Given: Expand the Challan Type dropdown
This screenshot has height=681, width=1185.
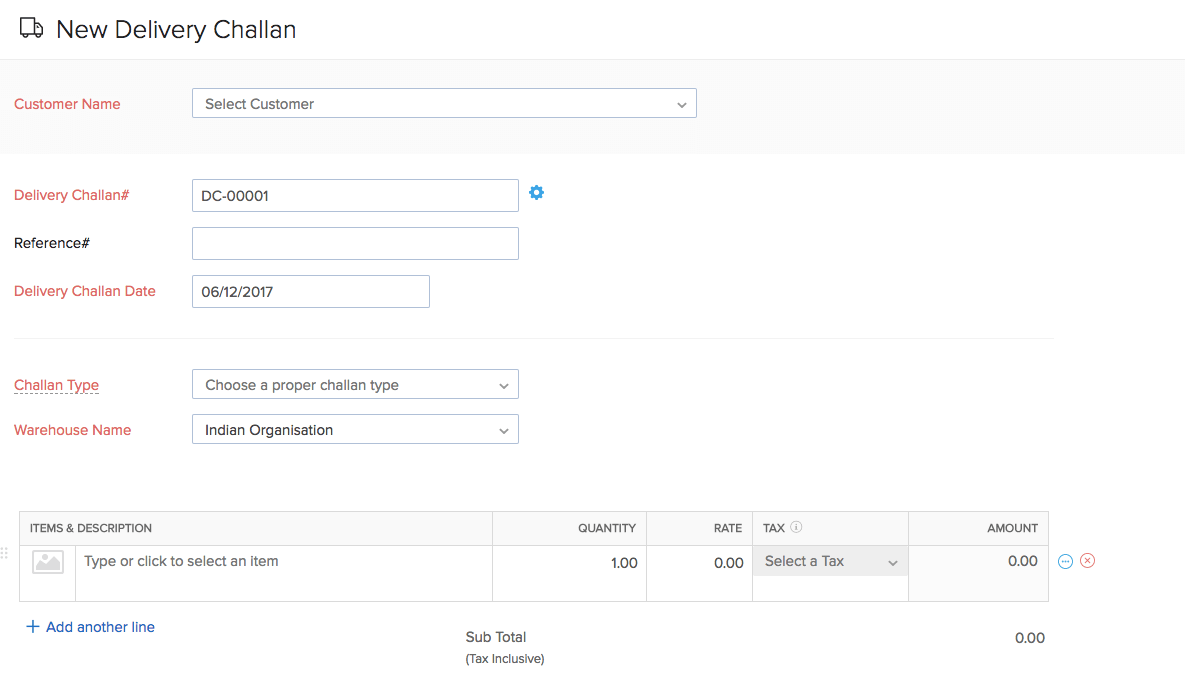Looking at the screenshot, I should (x=355, y=385).
